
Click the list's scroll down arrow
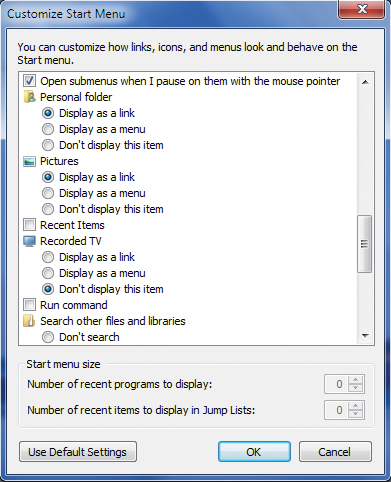coord(365,336)
